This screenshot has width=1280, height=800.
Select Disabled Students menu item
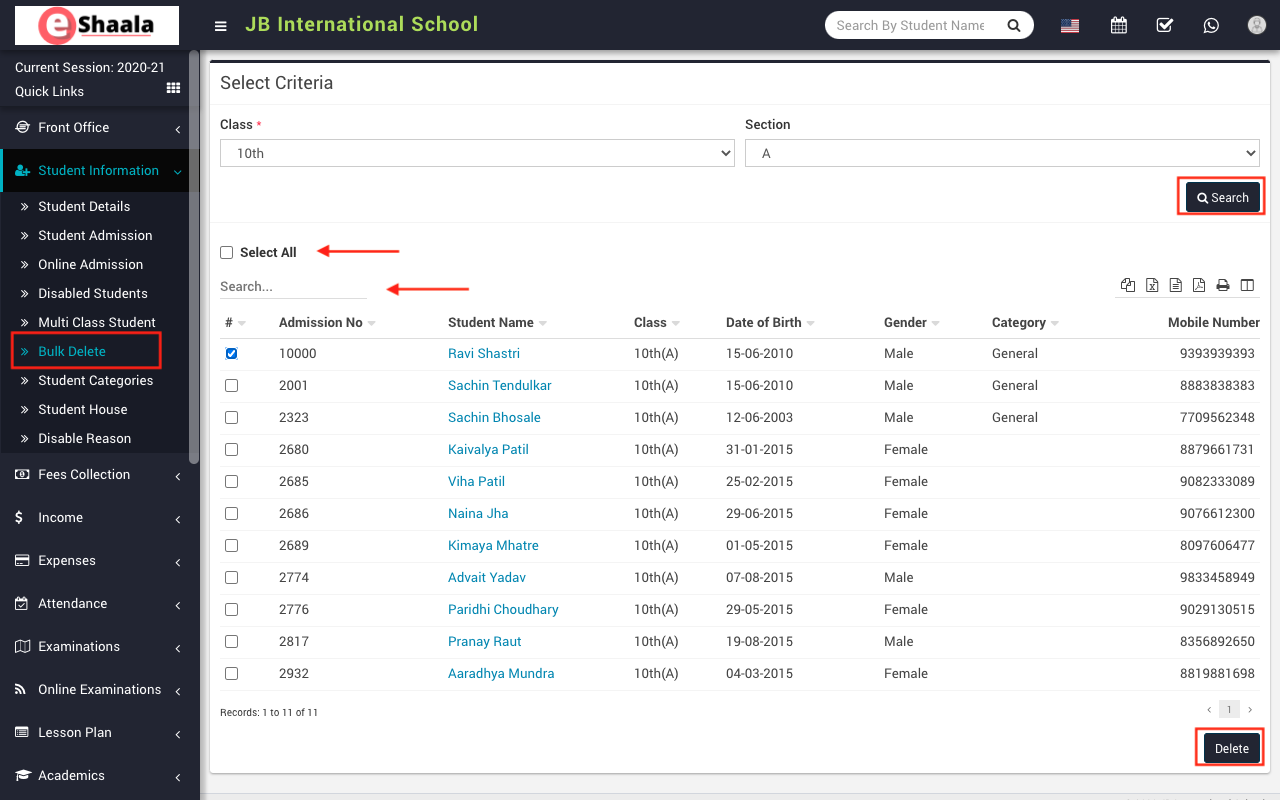[x=93, y=294]
